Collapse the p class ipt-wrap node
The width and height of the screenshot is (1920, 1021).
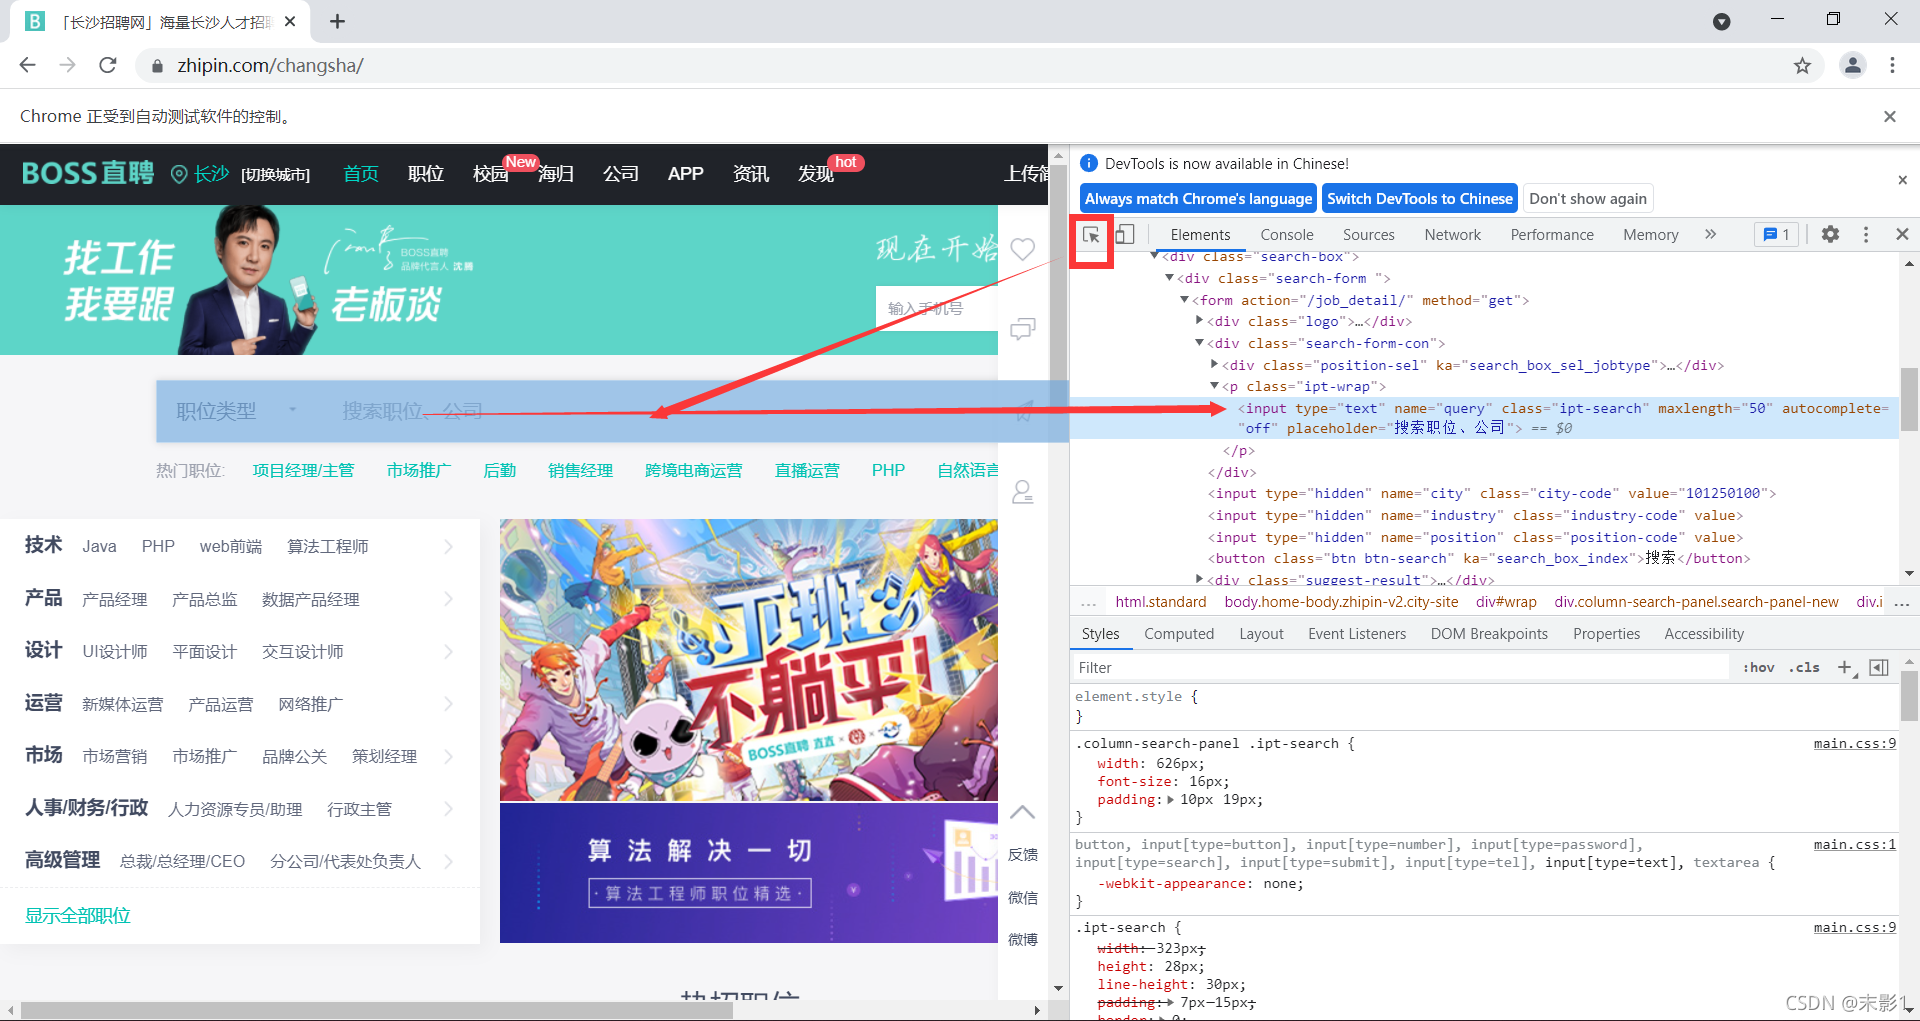[1215, 386]
